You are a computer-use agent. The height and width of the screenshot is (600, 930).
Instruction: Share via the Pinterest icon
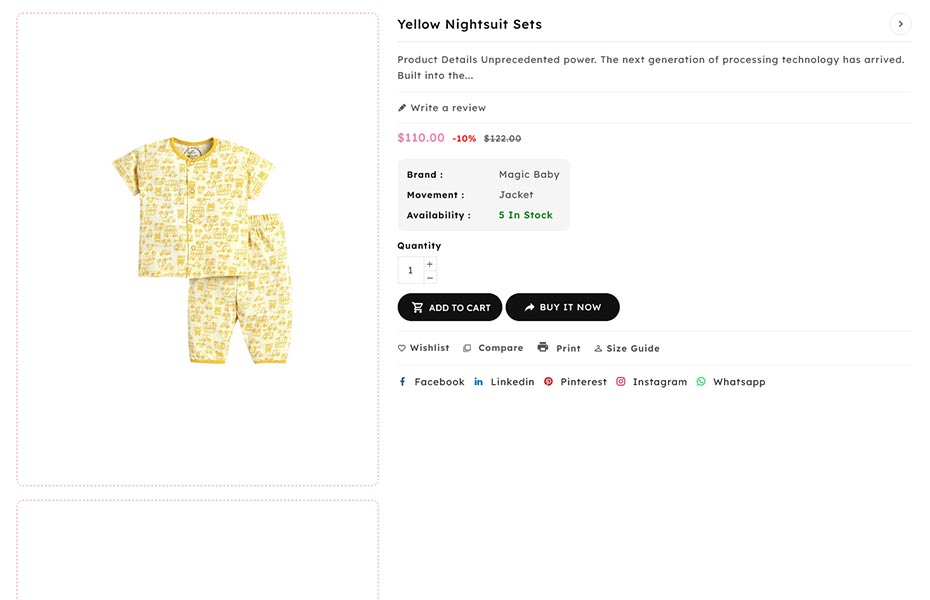pos(548,382)
